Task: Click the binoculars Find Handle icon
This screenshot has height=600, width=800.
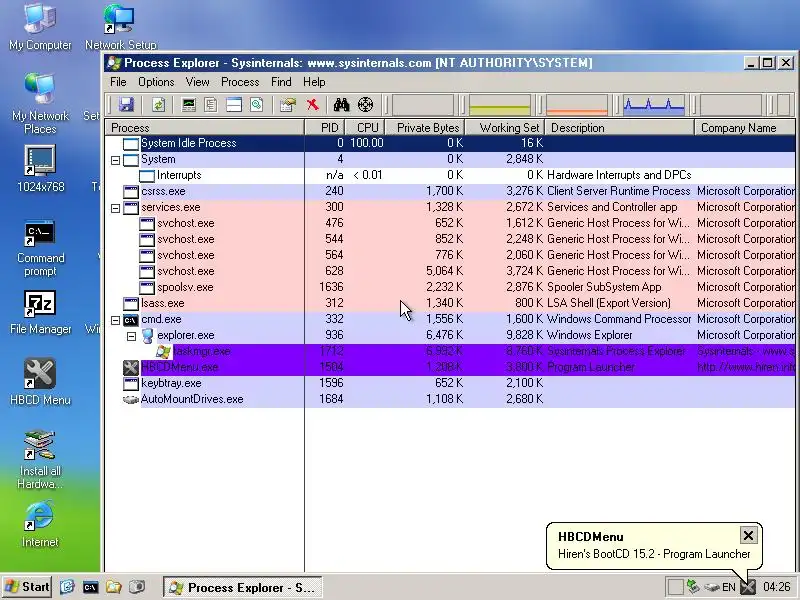Action: (x=341, y=105)
